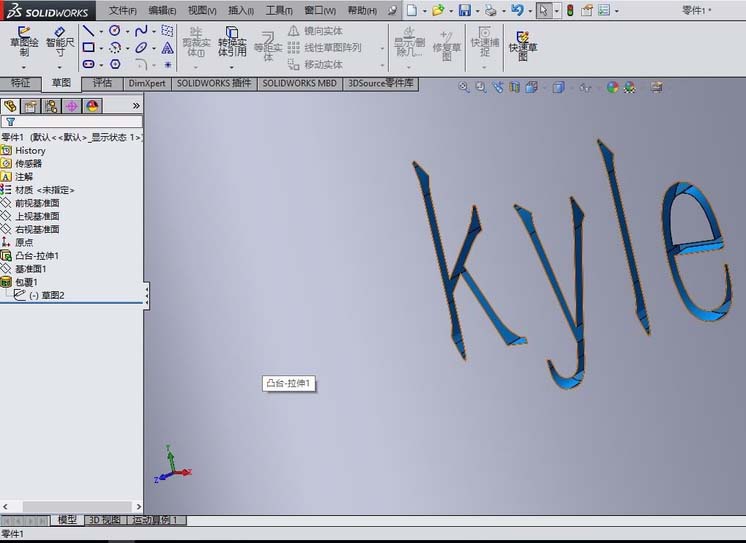Viewport: 746px width, 543px height.
Task: Click the Edit Appearance color ball icon
Action: coord(612,87)
